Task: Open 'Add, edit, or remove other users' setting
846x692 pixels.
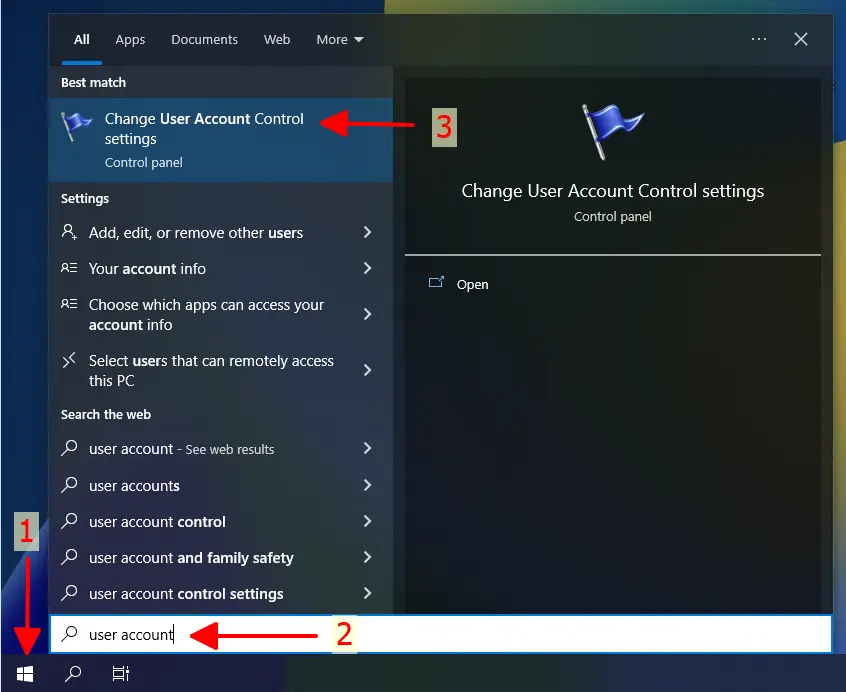Action: [221, 232]
